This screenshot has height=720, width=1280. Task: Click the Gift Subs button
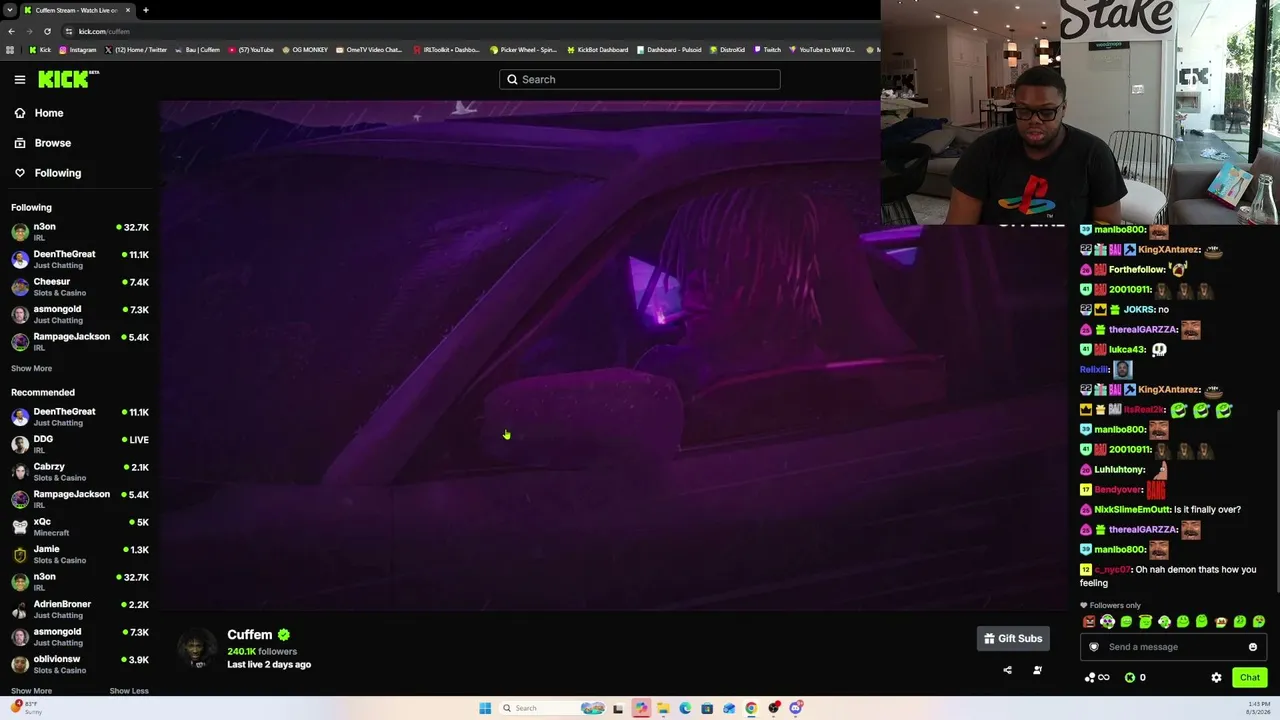(1013, 638)
